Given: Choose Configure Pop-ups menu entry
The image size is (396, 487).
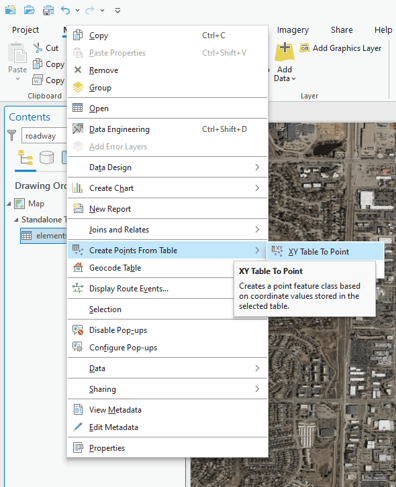Looking at the screenshot, I should (x=167, y=348).
